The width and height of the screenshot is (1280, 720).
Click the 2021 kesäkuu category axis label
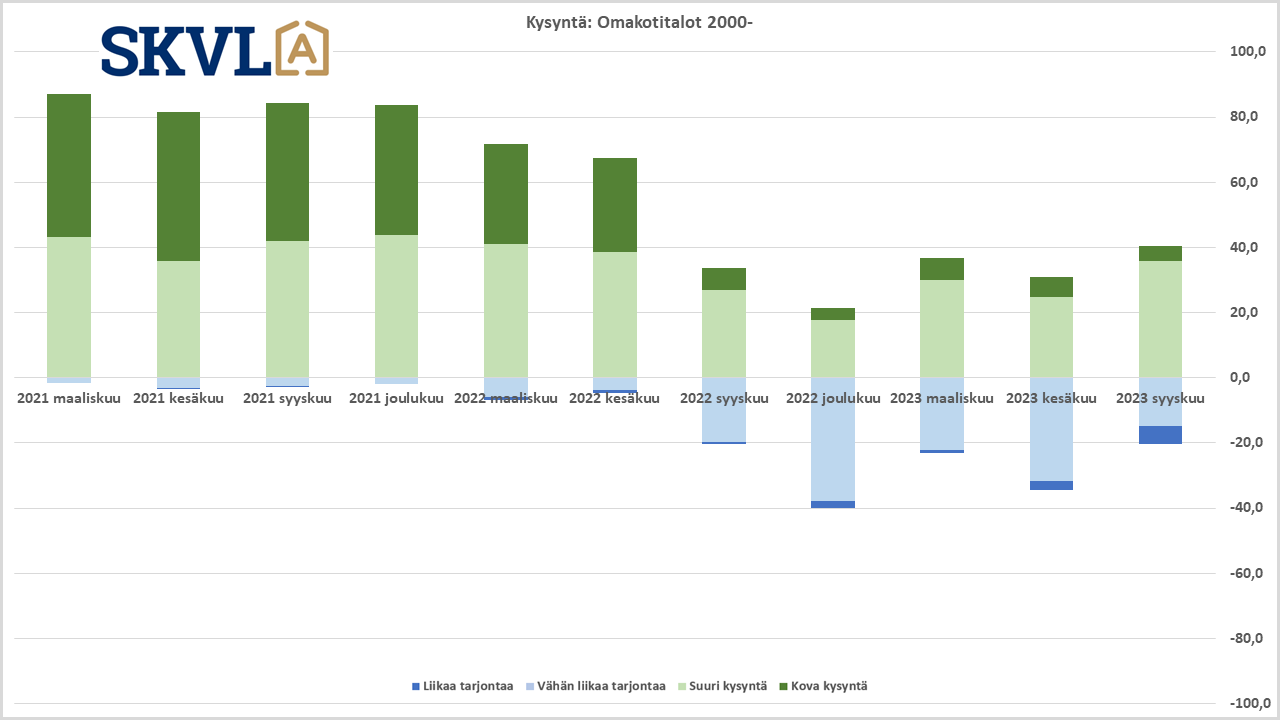(x=178, y=398)
